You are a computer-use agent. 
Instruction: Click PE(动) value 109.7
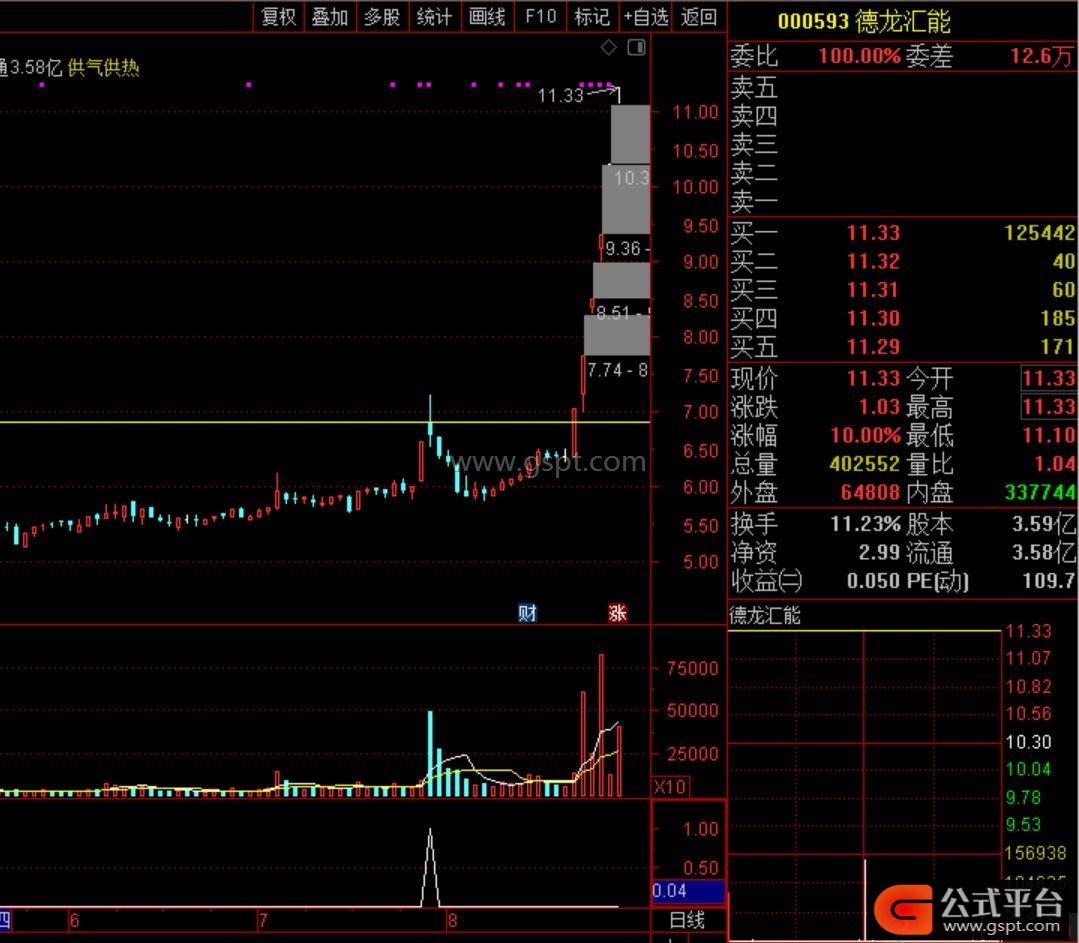1049,581
